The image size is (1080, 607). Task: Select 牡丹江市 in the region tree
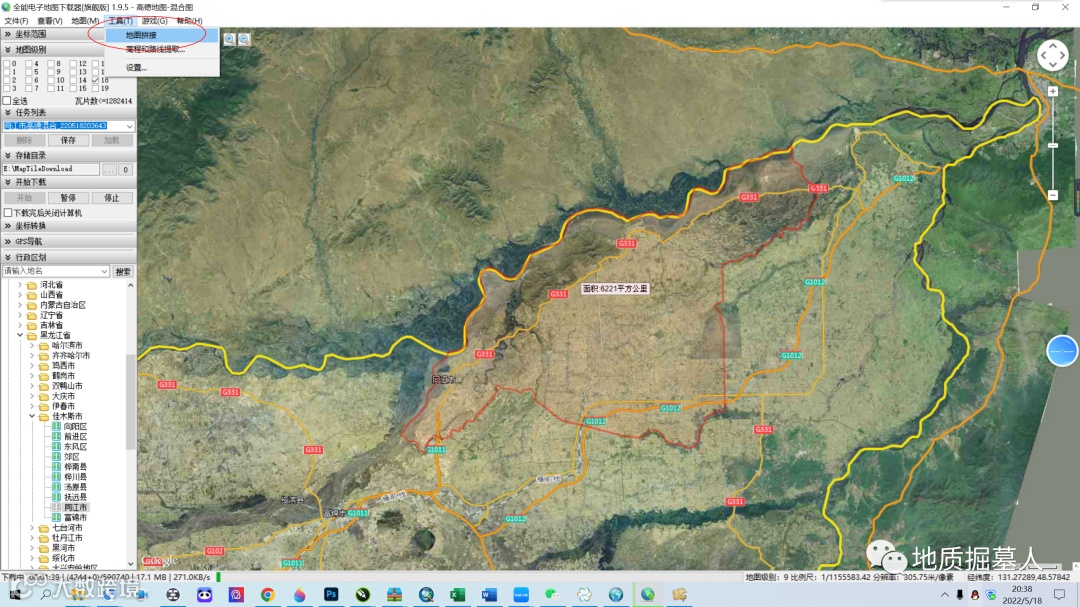coord(68,538)
